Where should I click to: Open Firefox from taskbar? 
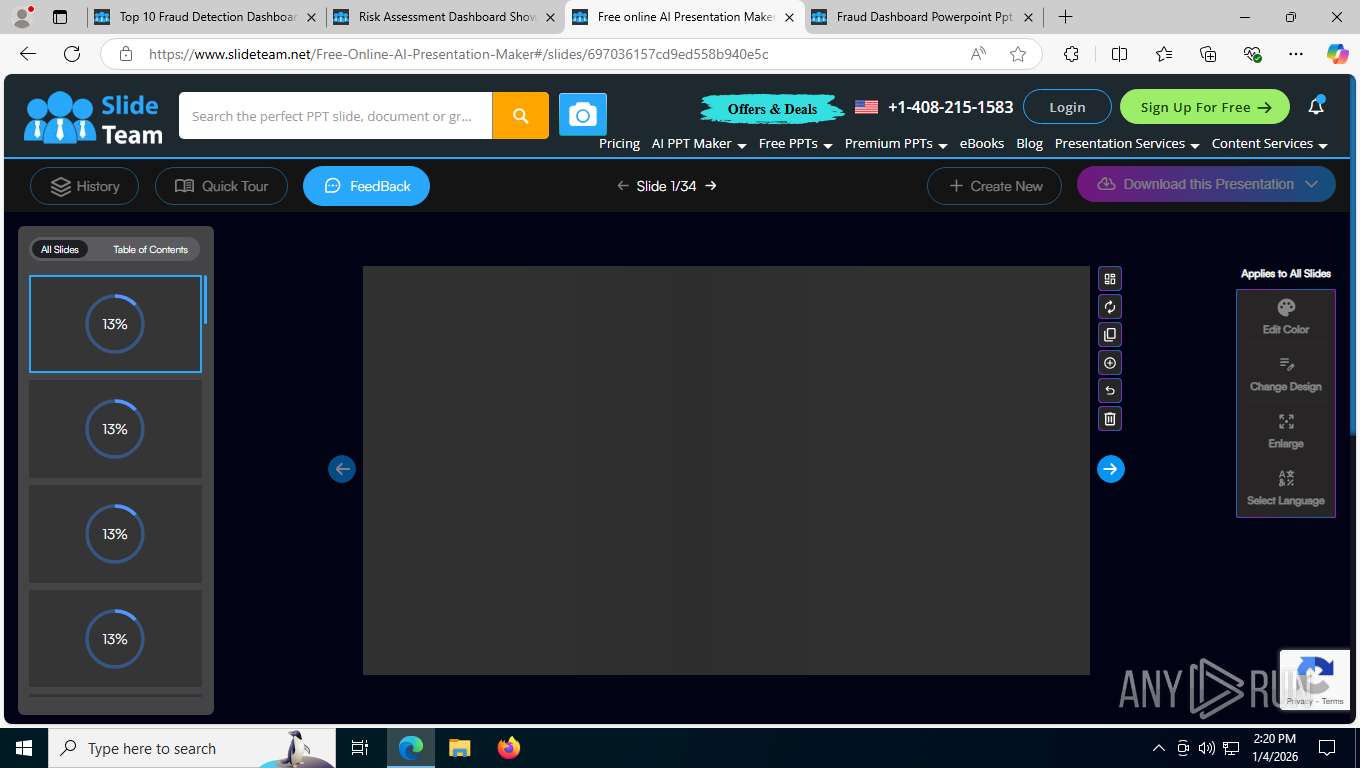[509, 748]
